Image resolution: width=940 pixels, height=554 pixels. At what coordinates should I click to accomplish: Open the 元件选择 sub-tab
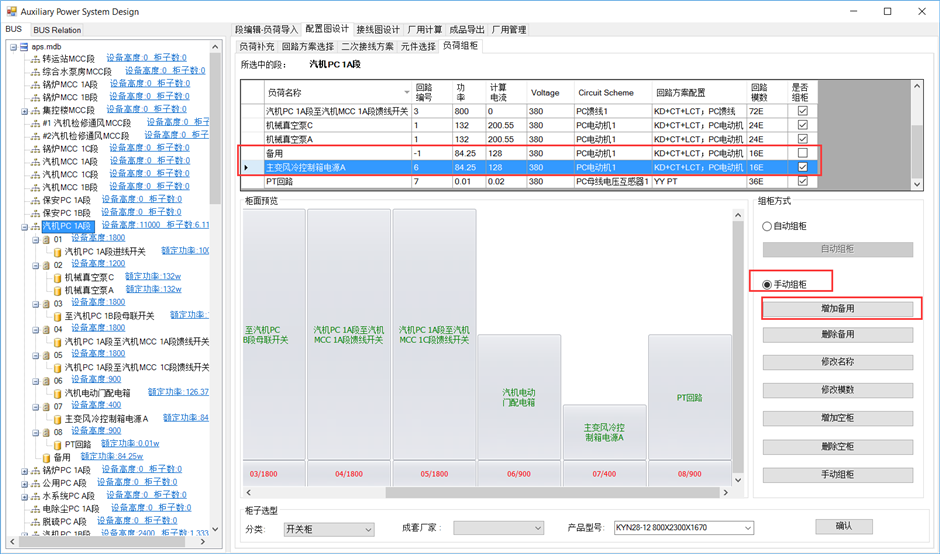click(418, 46)
